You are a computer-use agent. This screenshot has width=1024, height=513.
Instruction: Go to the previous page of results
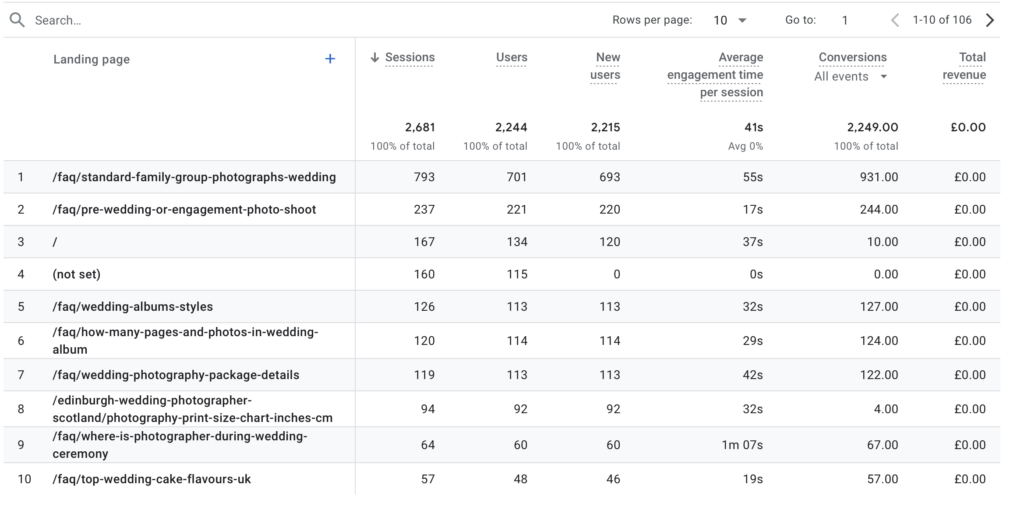pyautogui.click(x=895, y=20)
